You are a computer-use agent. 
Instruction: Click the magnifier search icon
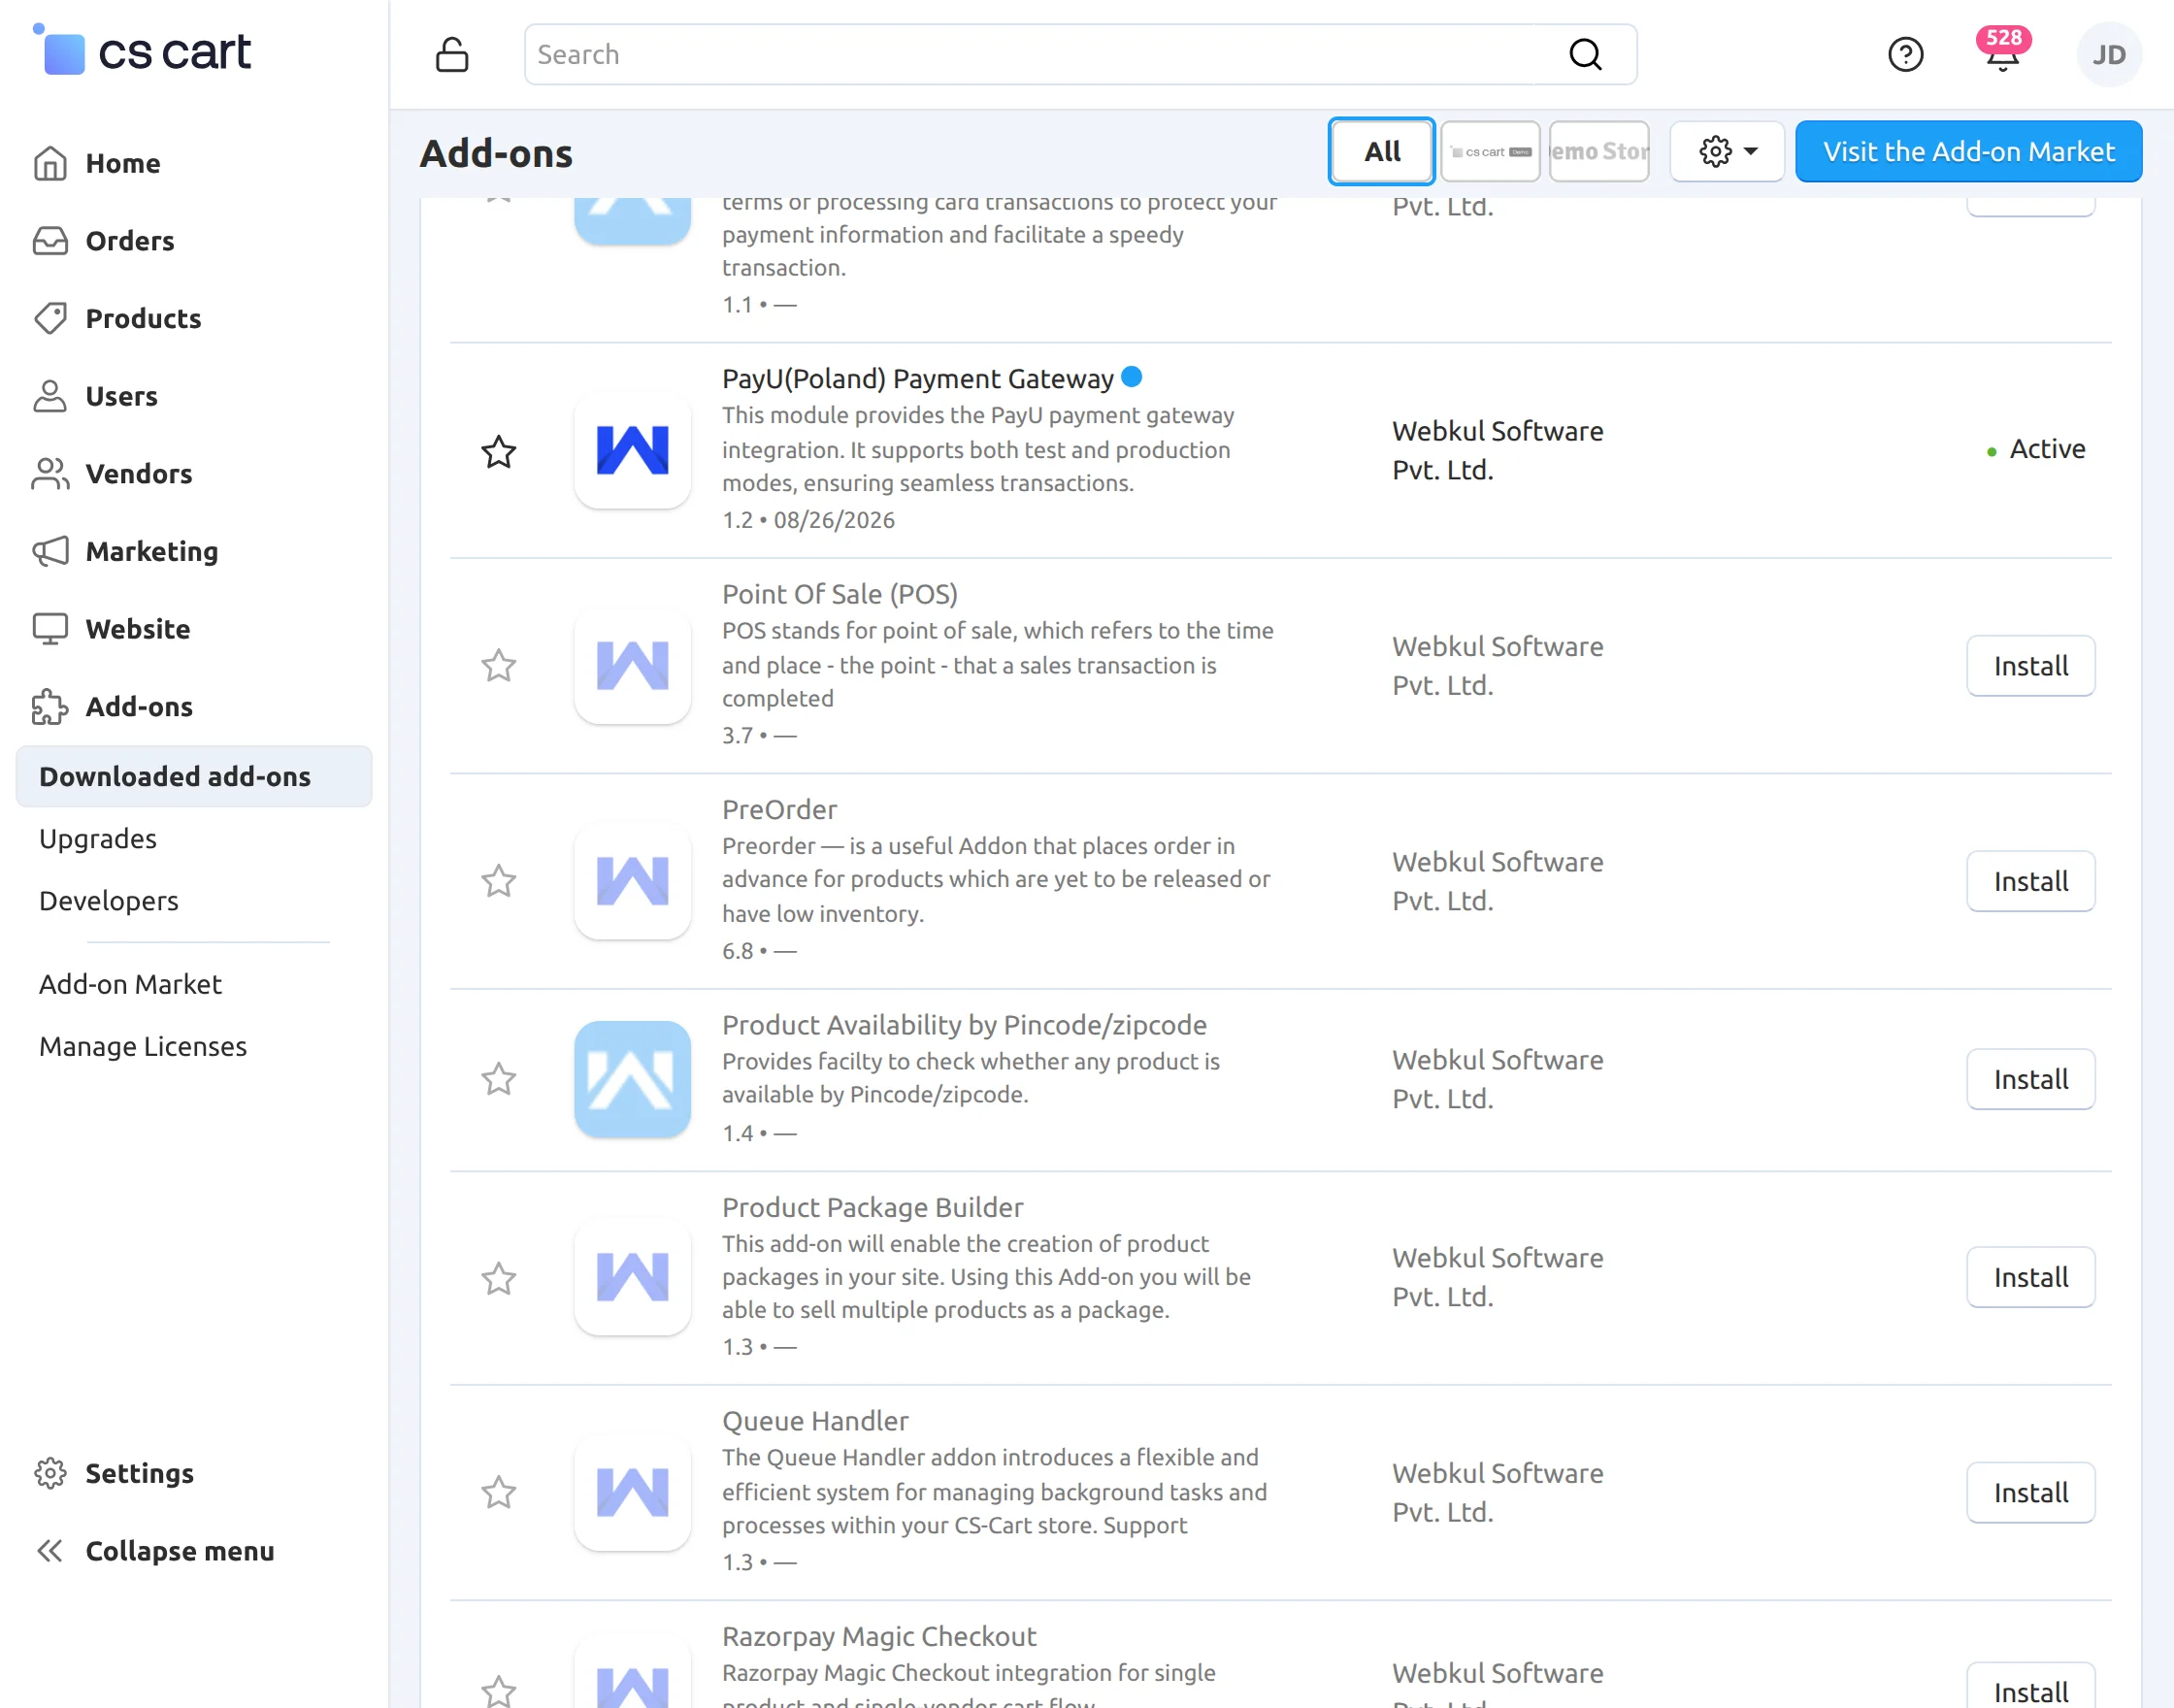[x=1585, y=54]
